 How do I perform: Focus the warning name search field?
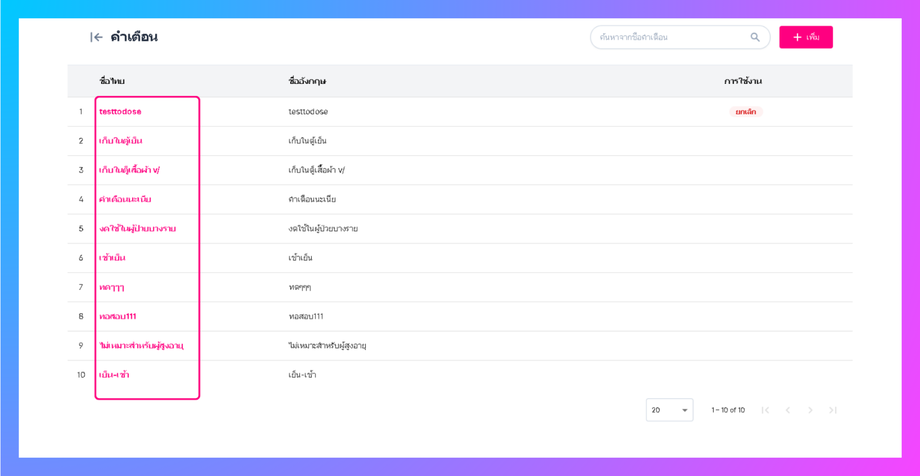[670, 37]
